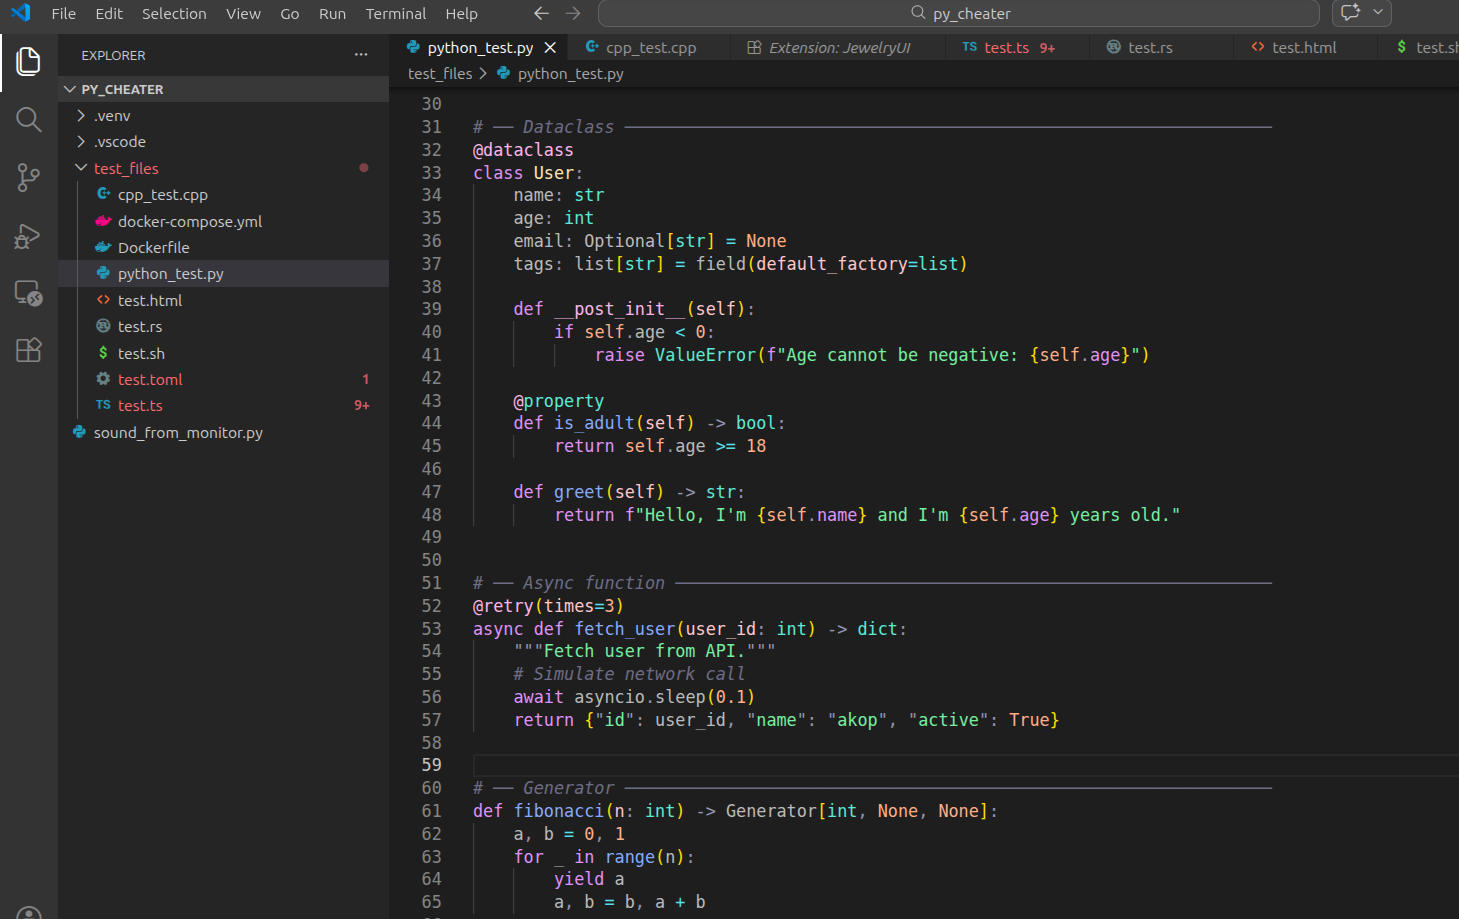Open the Copilot Chat icon near the search bar
This screenshot has height=919, width=1459.
pyautogui.click(x=1349, y=13)
